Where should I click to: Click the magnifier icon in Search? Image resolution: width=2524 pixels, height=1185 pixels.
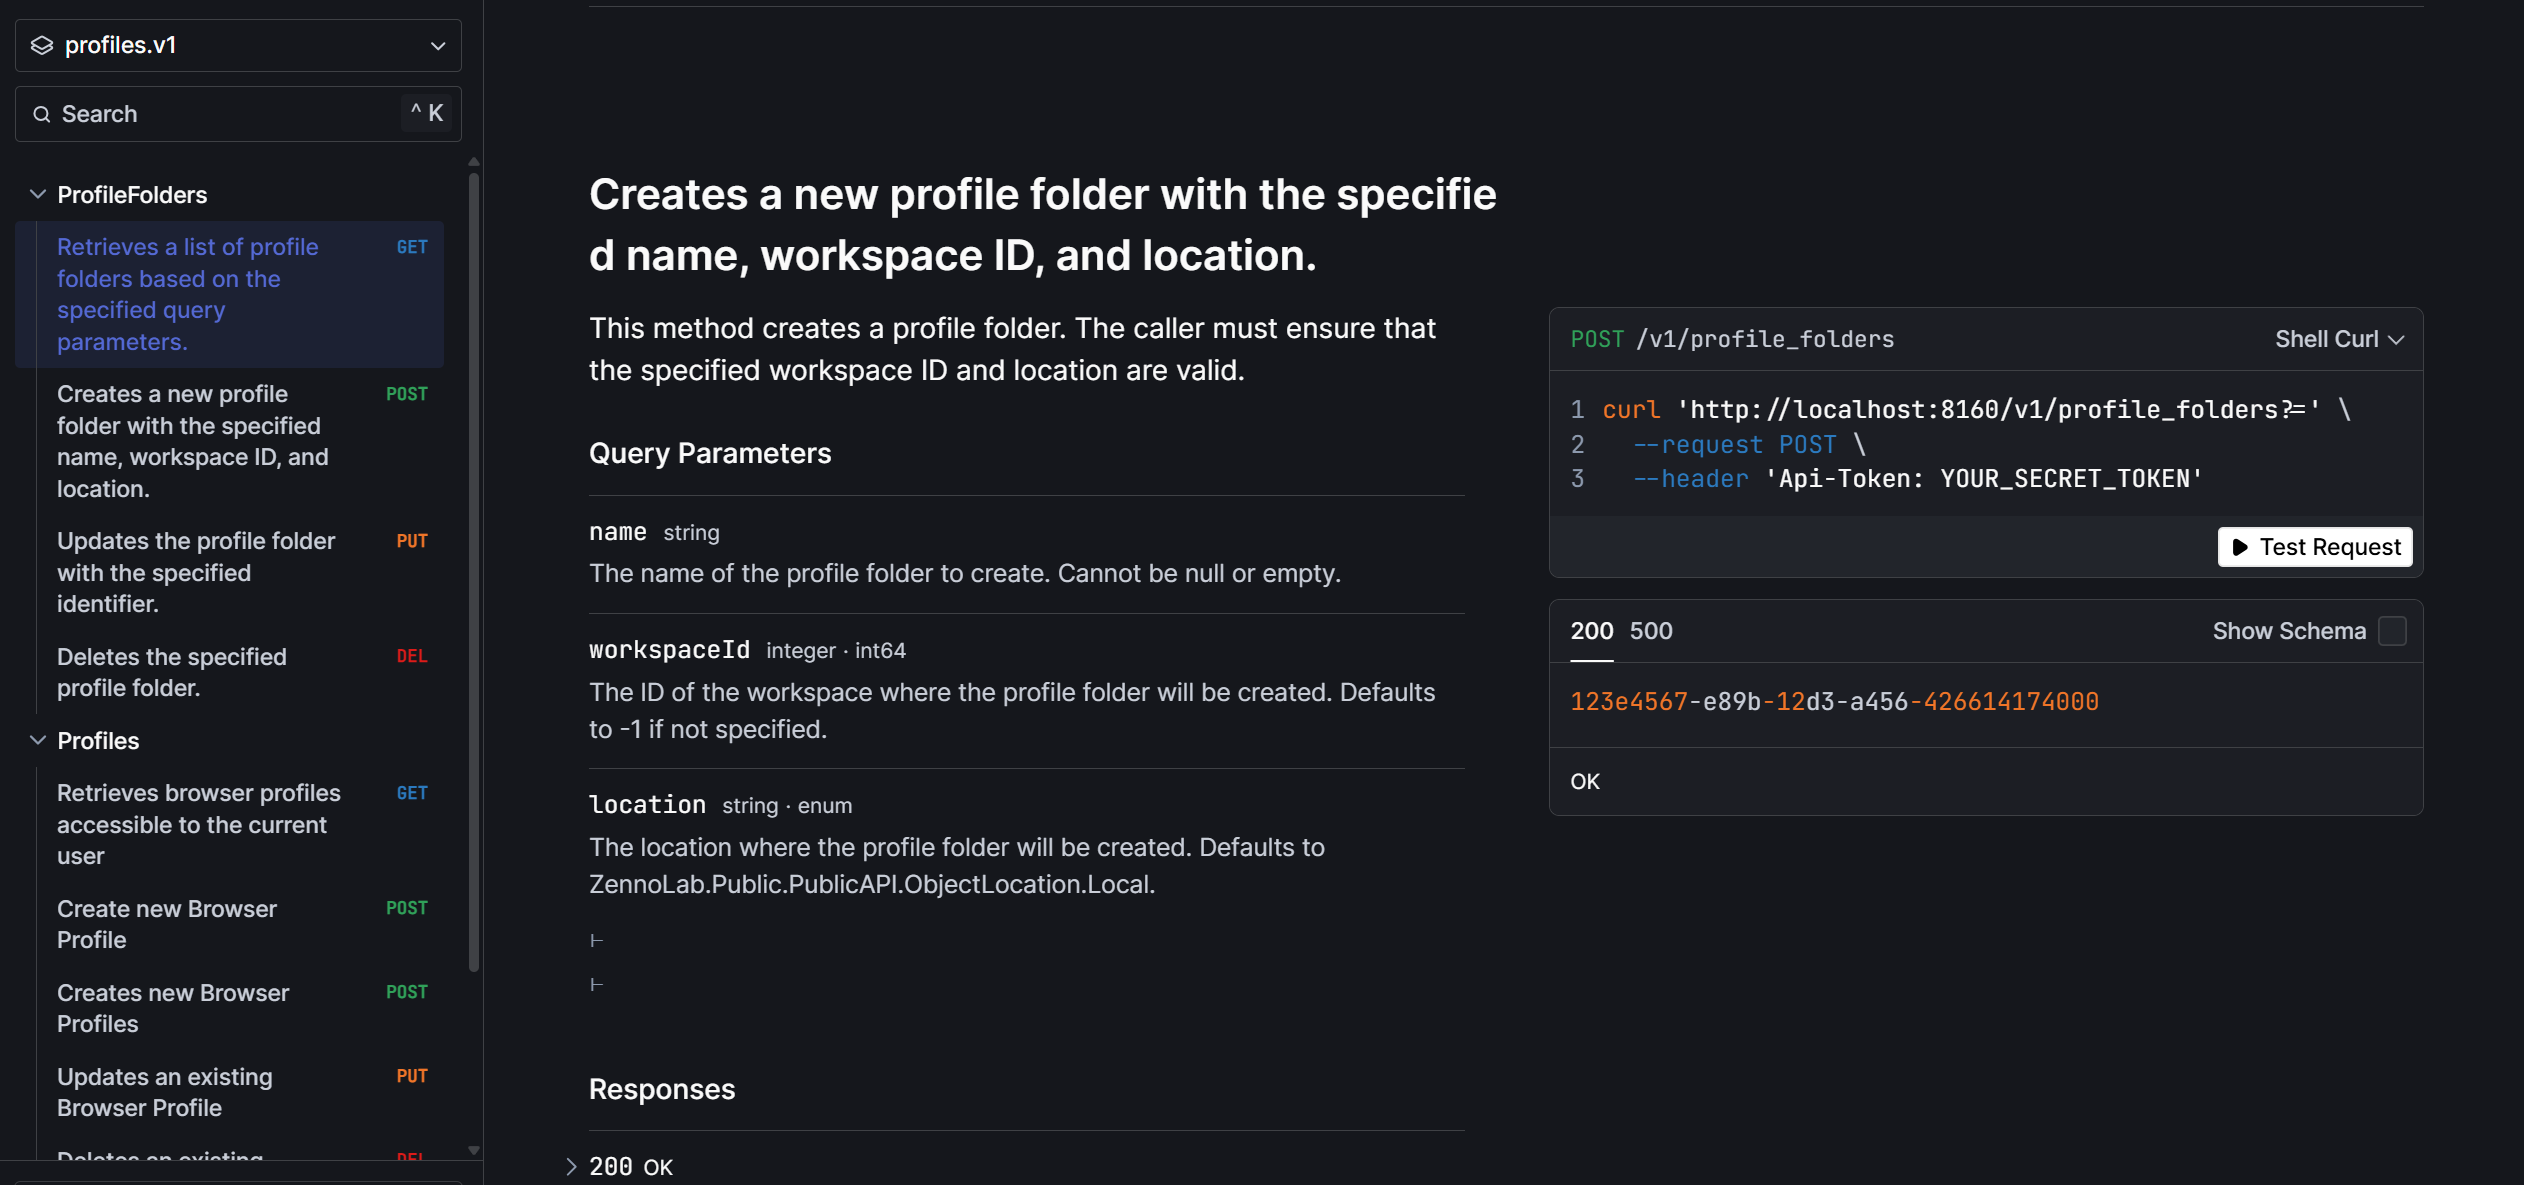42,115
